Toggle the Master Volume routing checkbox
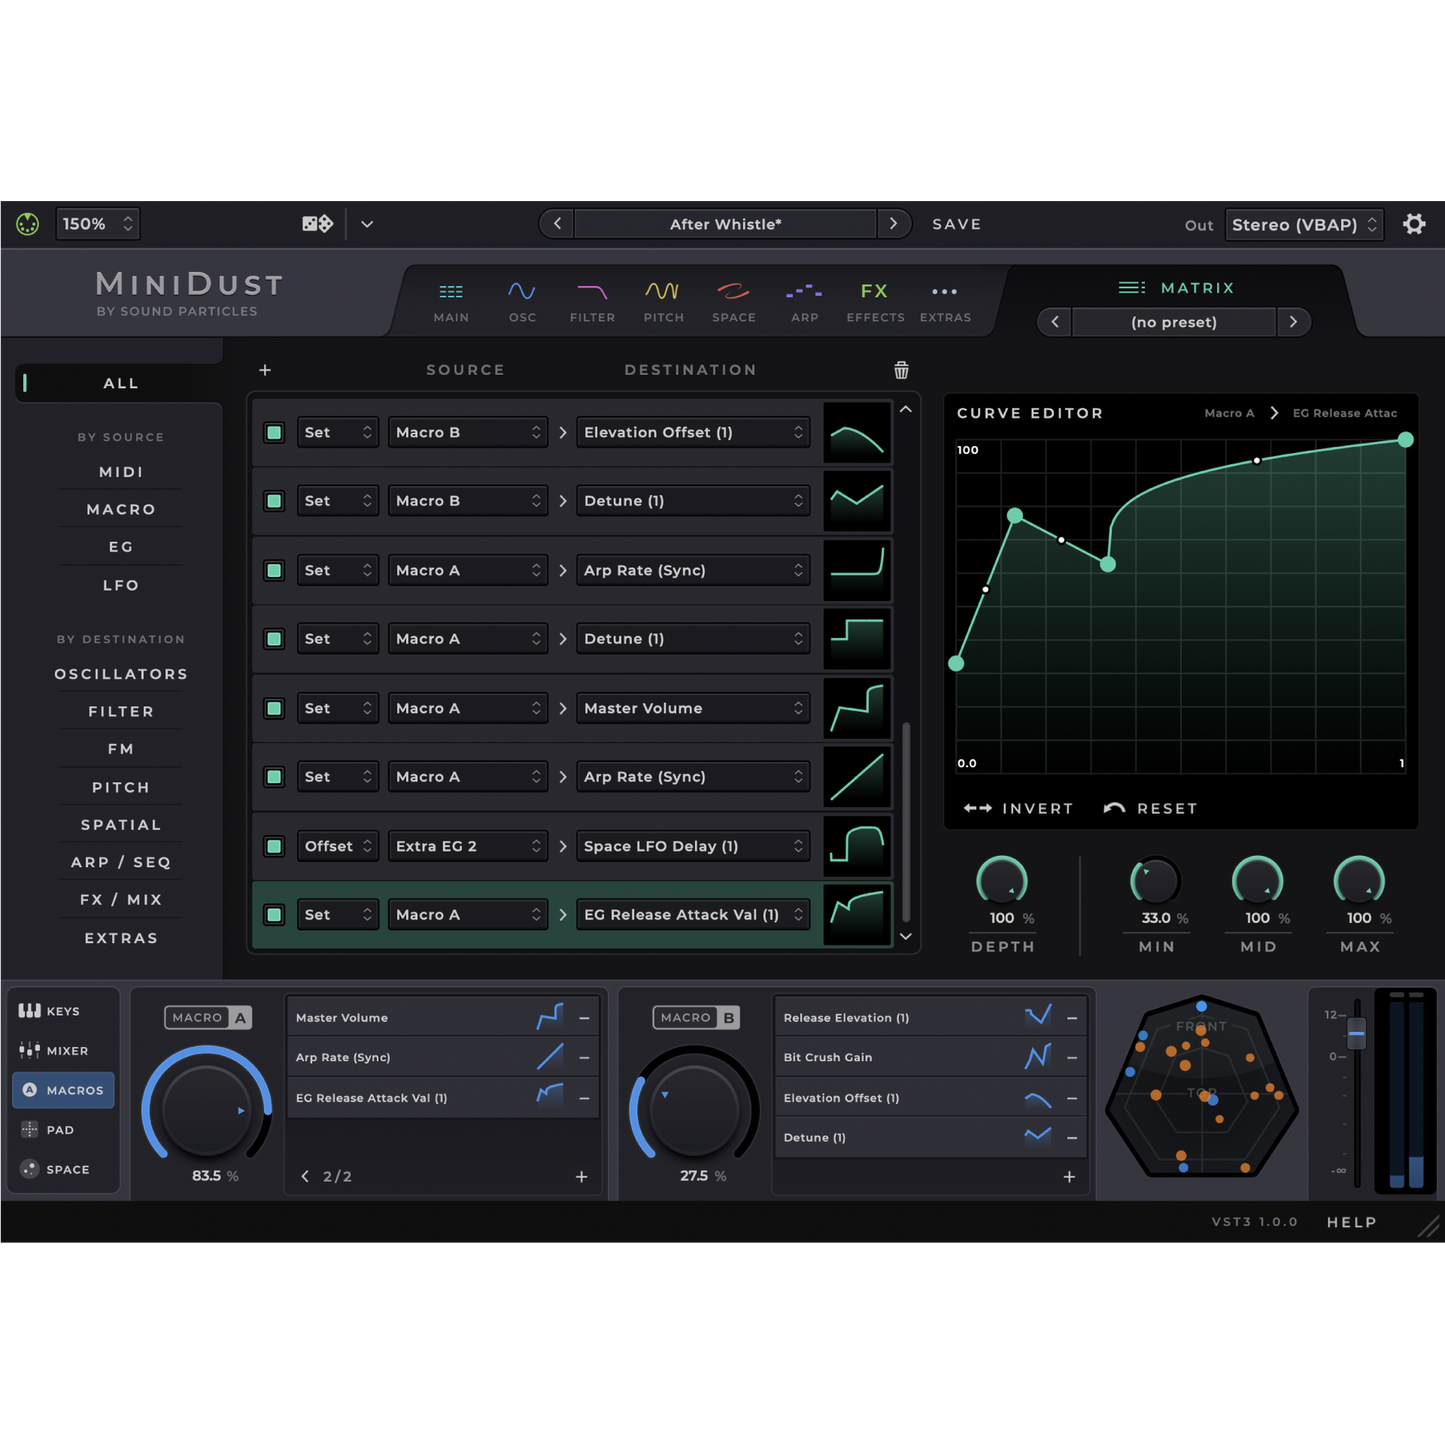Viewport: 1445px width, 1445px height. [x=274, y=709]
